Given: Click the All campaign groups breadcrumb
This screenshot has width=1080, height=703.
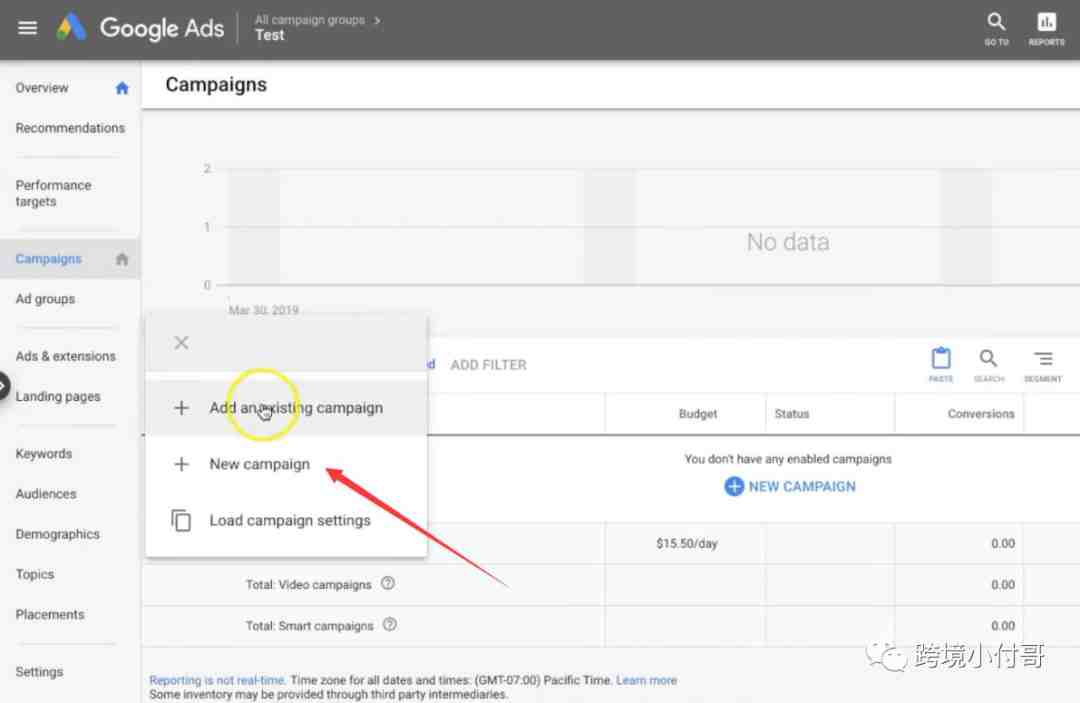Looking at the screenshot, I should (309, 20).
